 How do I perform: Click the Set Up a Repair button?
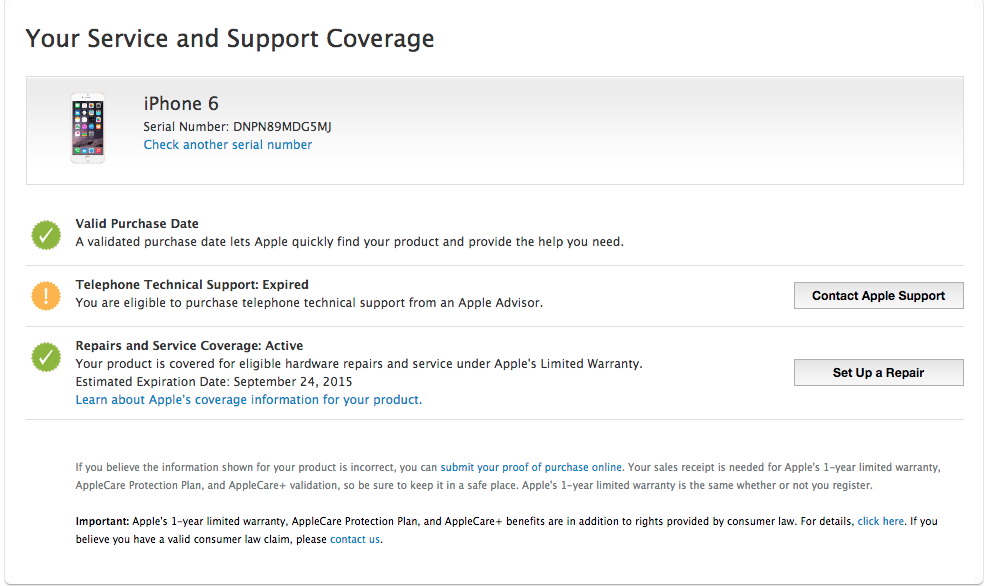point(878,373)
